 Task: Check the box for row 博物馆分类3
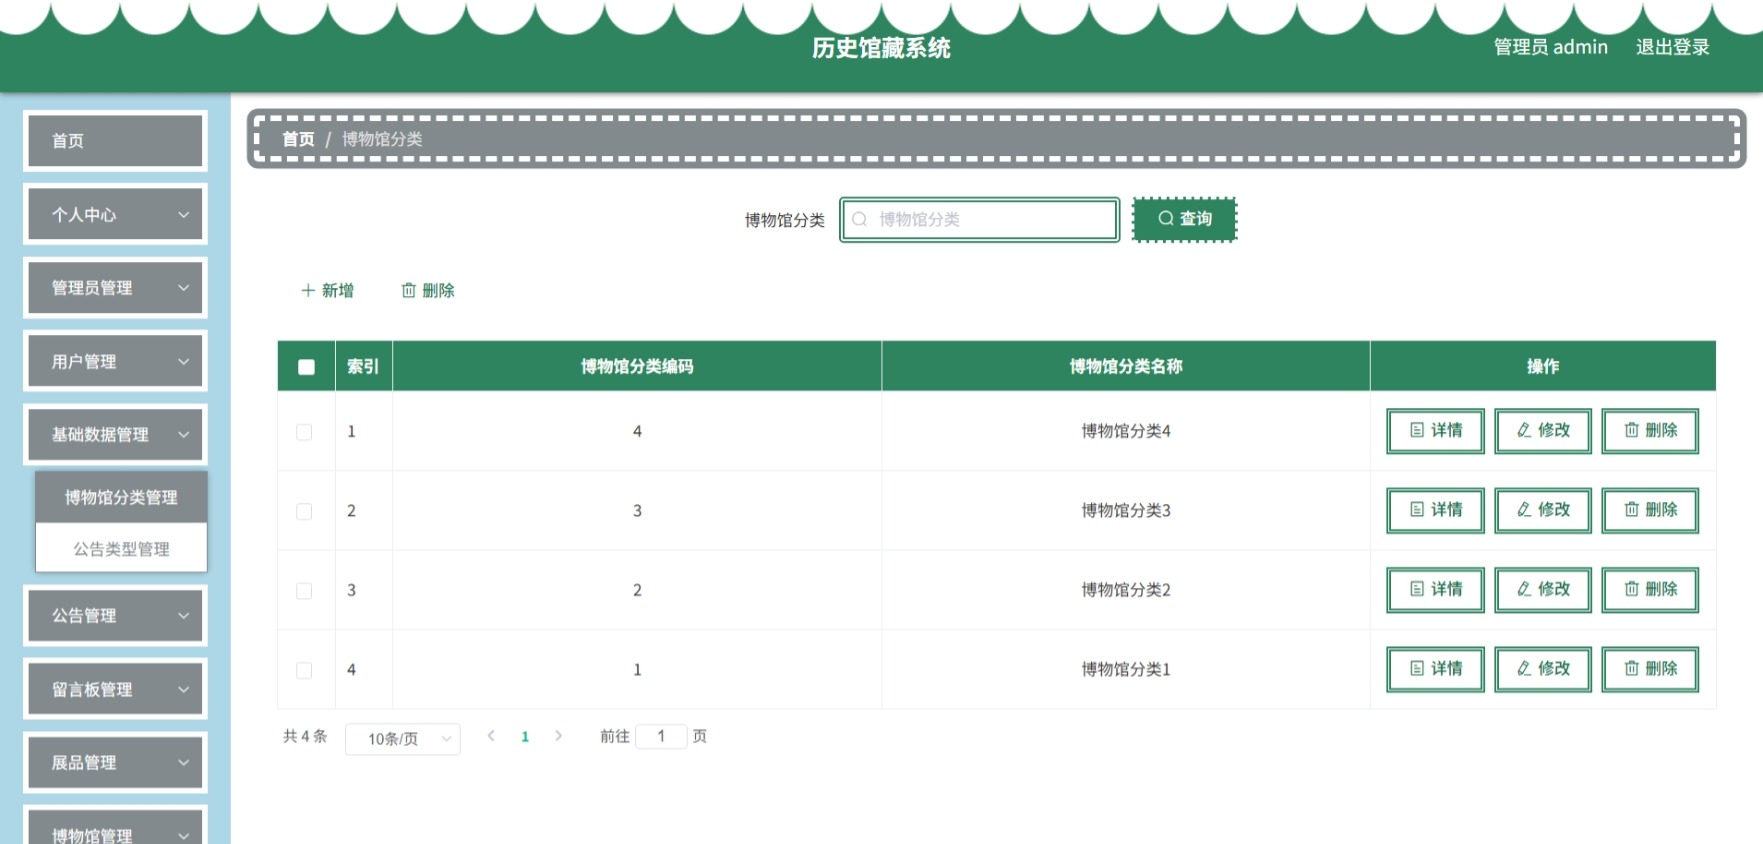pos(304,511)
